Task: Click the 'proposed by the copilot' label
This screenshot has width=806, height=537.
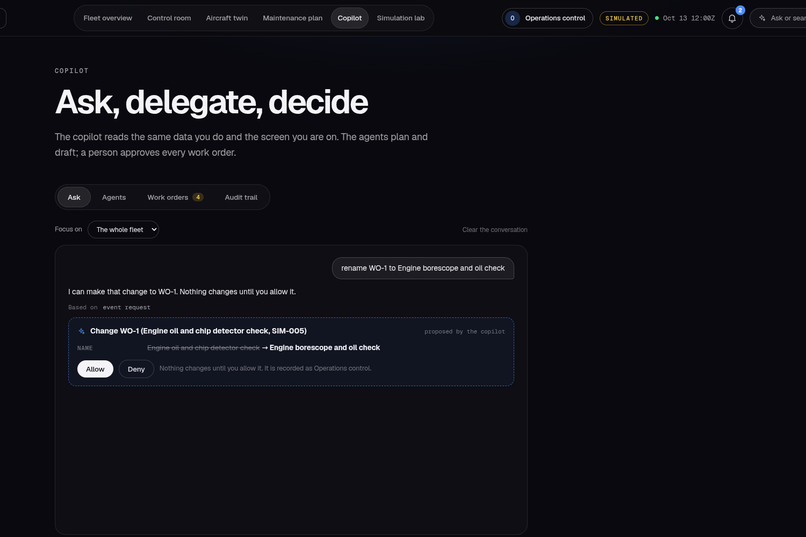Action: (x=465, y=331)
